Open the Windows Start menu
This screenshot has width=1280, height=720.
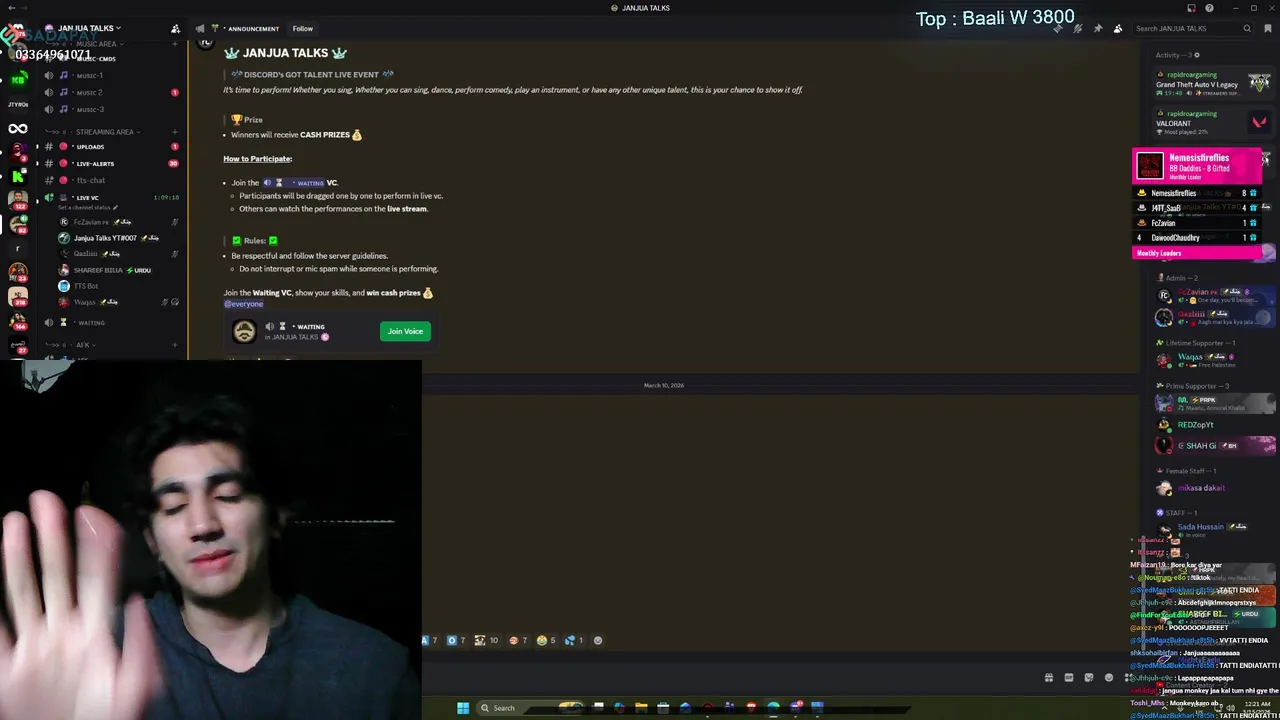(x=463, y=708)
